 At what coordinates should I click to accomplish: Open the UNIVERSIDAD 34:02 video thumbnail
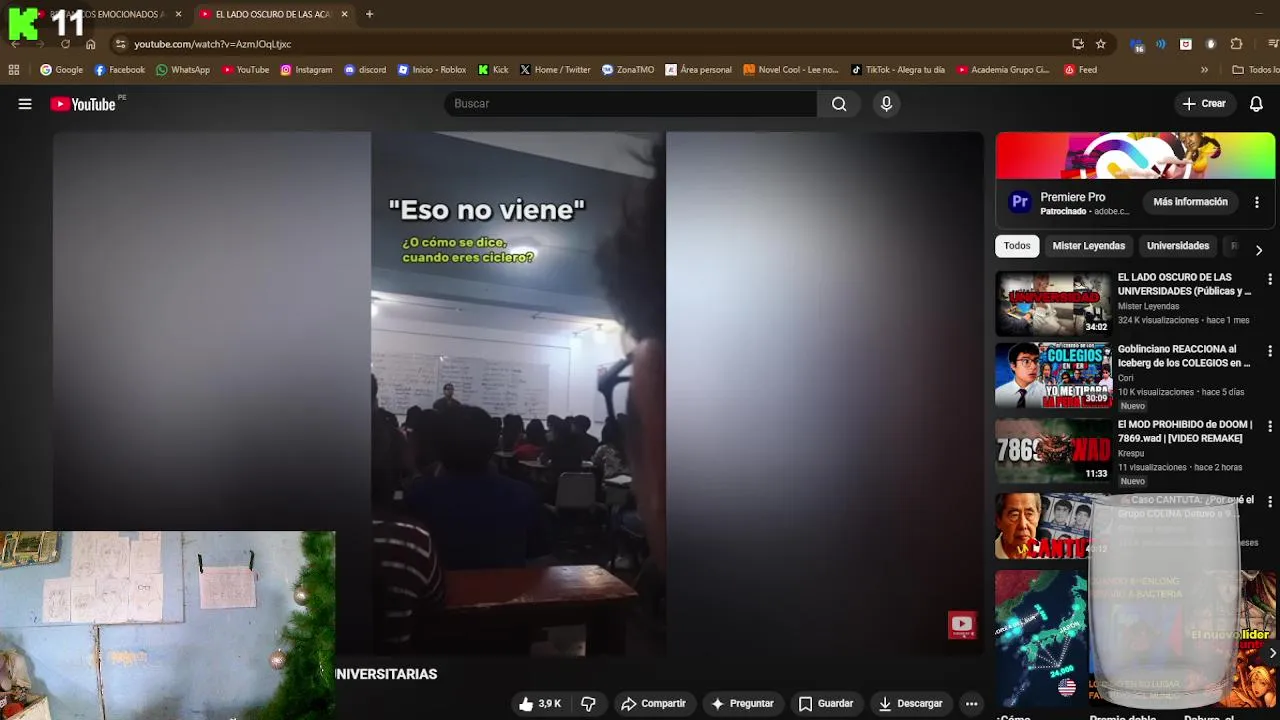coord(1053,303)
